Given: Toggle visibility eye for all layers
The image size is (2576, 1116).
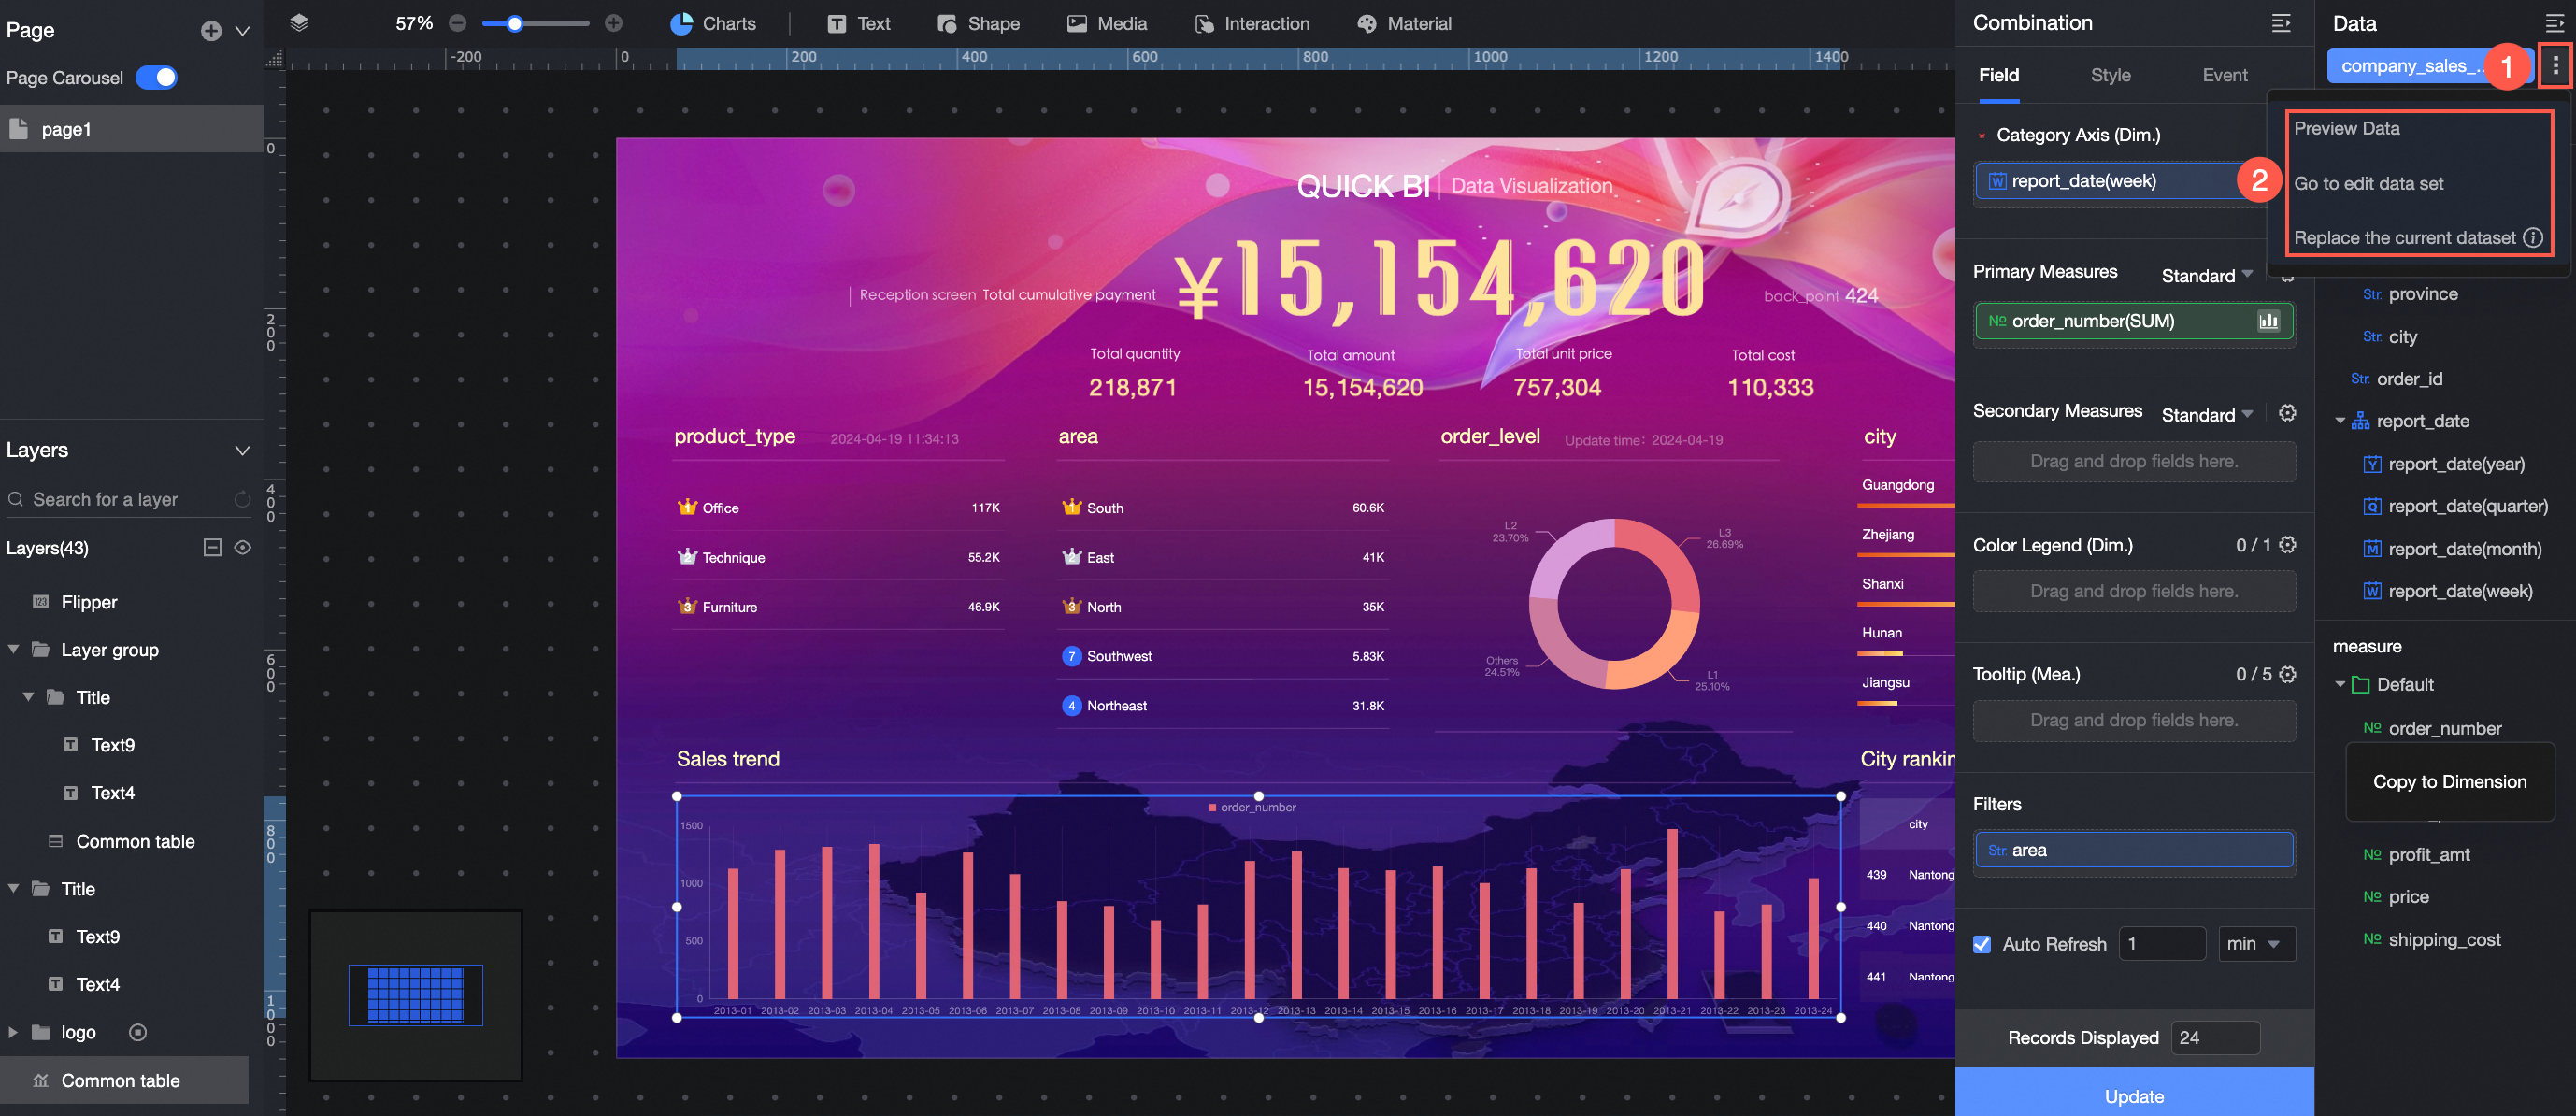Looking at the screenshot, I should [x=242, y=547].
